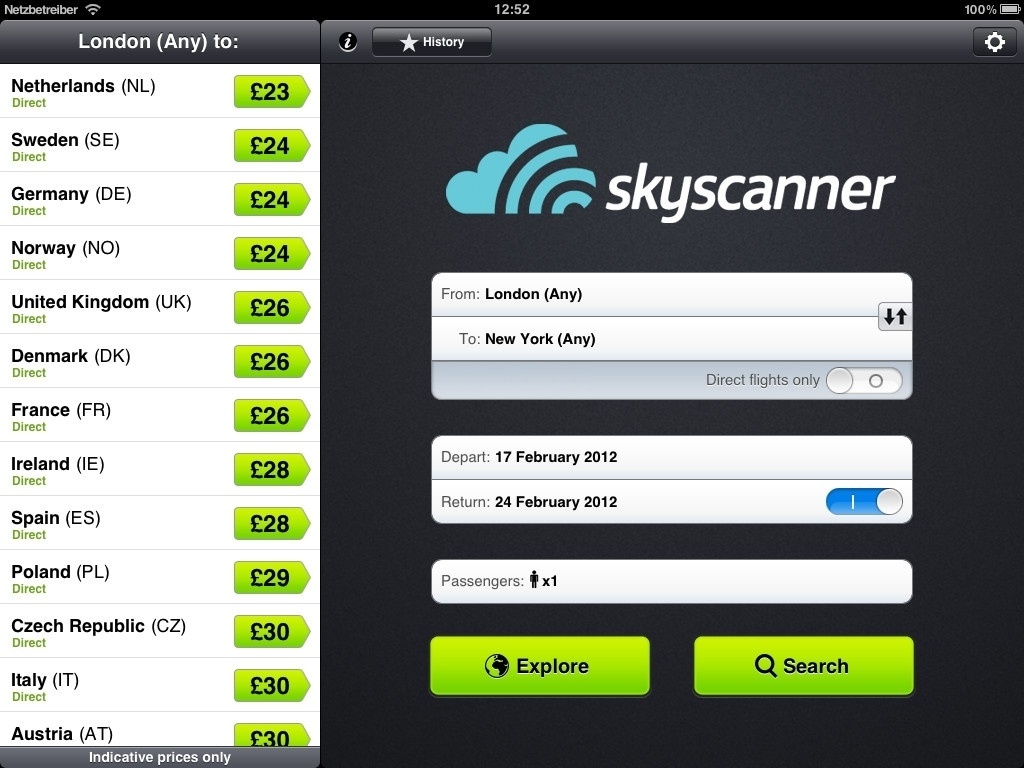Viewport: 1024px width, 768px height.
Task: Enable Direct flights only
Action: point(864,380)
